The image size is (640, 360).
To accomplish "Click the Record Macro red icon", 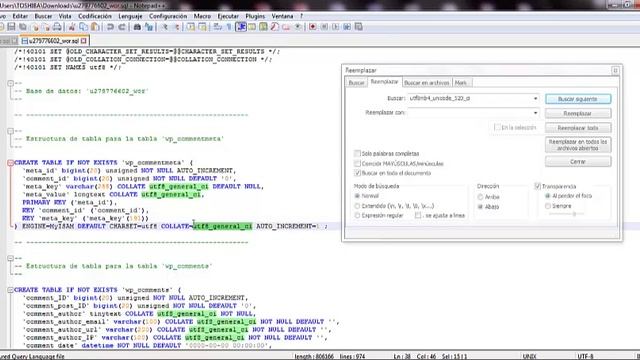I will pos(313,27).
